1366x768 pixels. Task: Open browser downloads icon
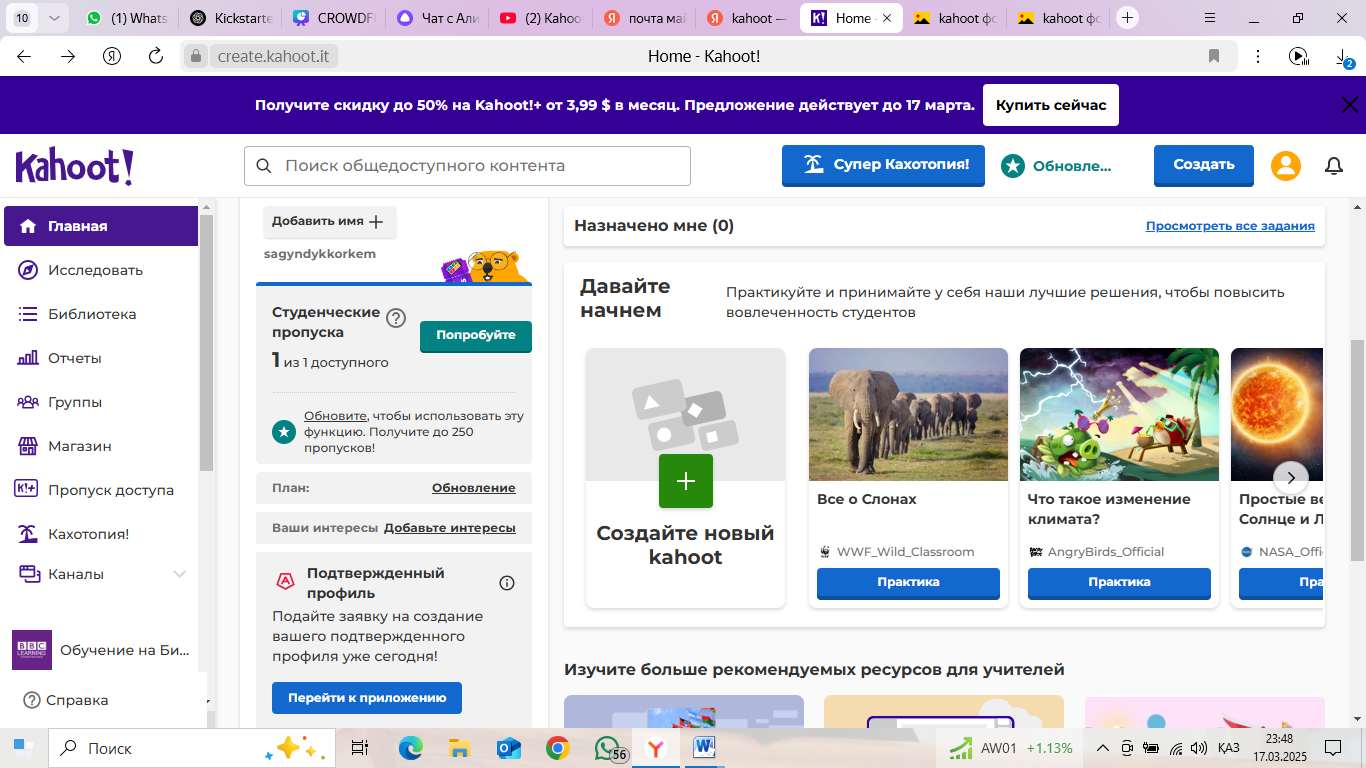(x=1344, y=58)
